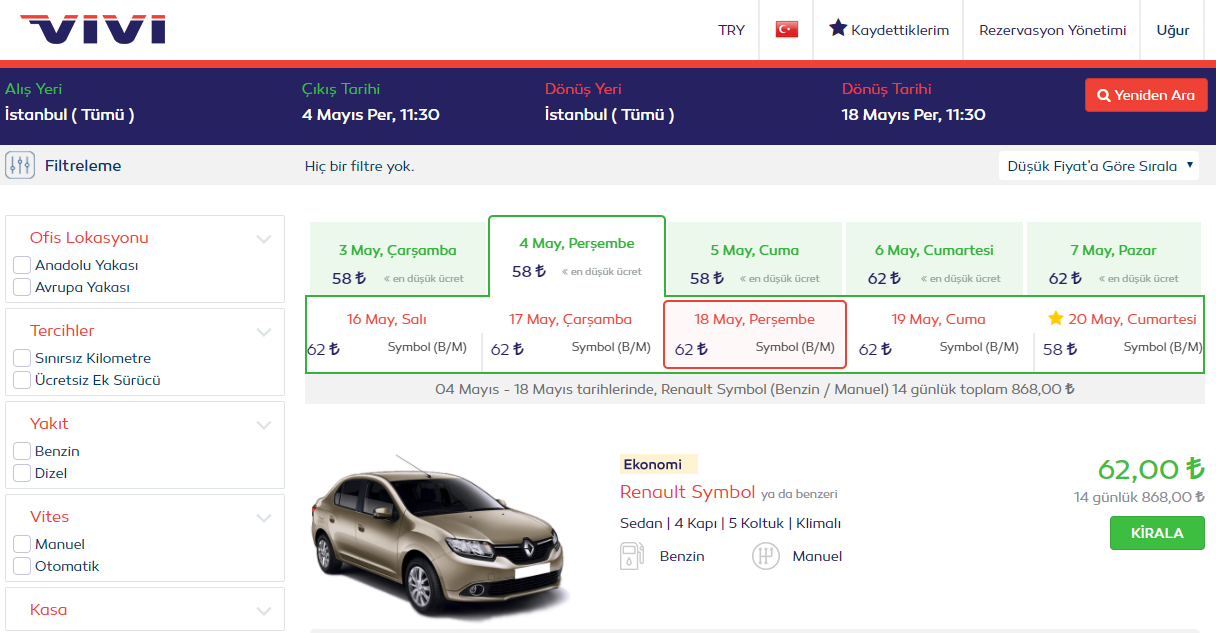Click 'Hiç bir filtre yok.' text

click(x=359, y=166)
